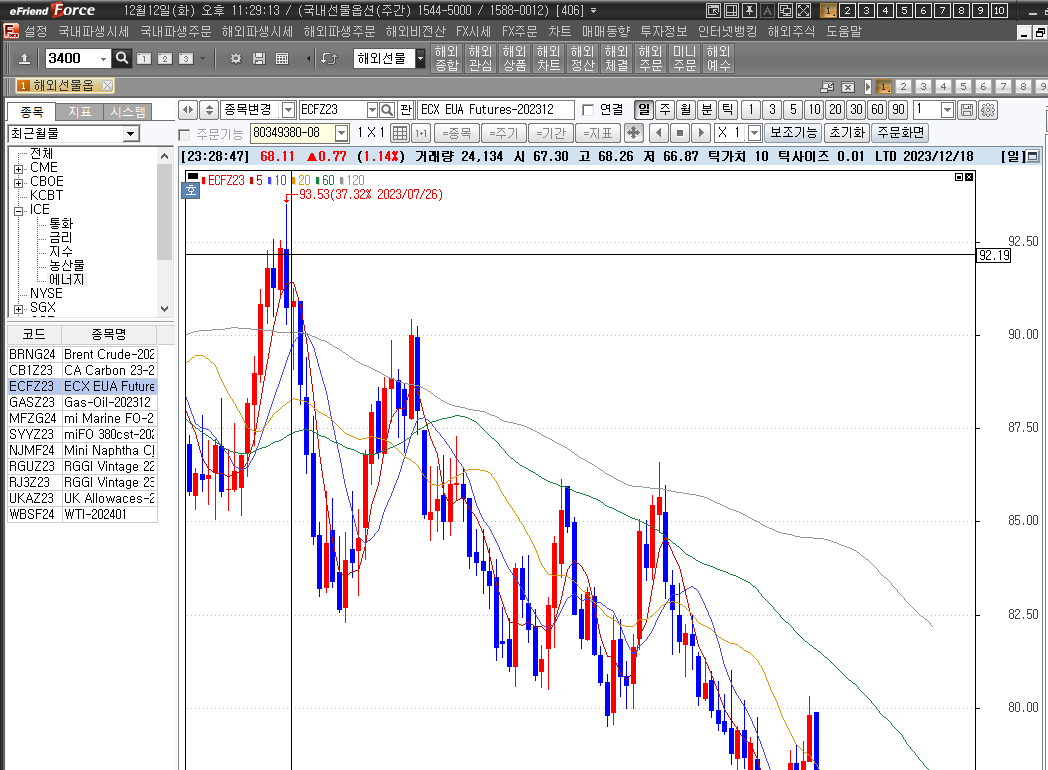This screenshot has height=770, width=1048.
Task: Click the crosshair move icon in the chart toolbar
Action: tap(633, 133)
